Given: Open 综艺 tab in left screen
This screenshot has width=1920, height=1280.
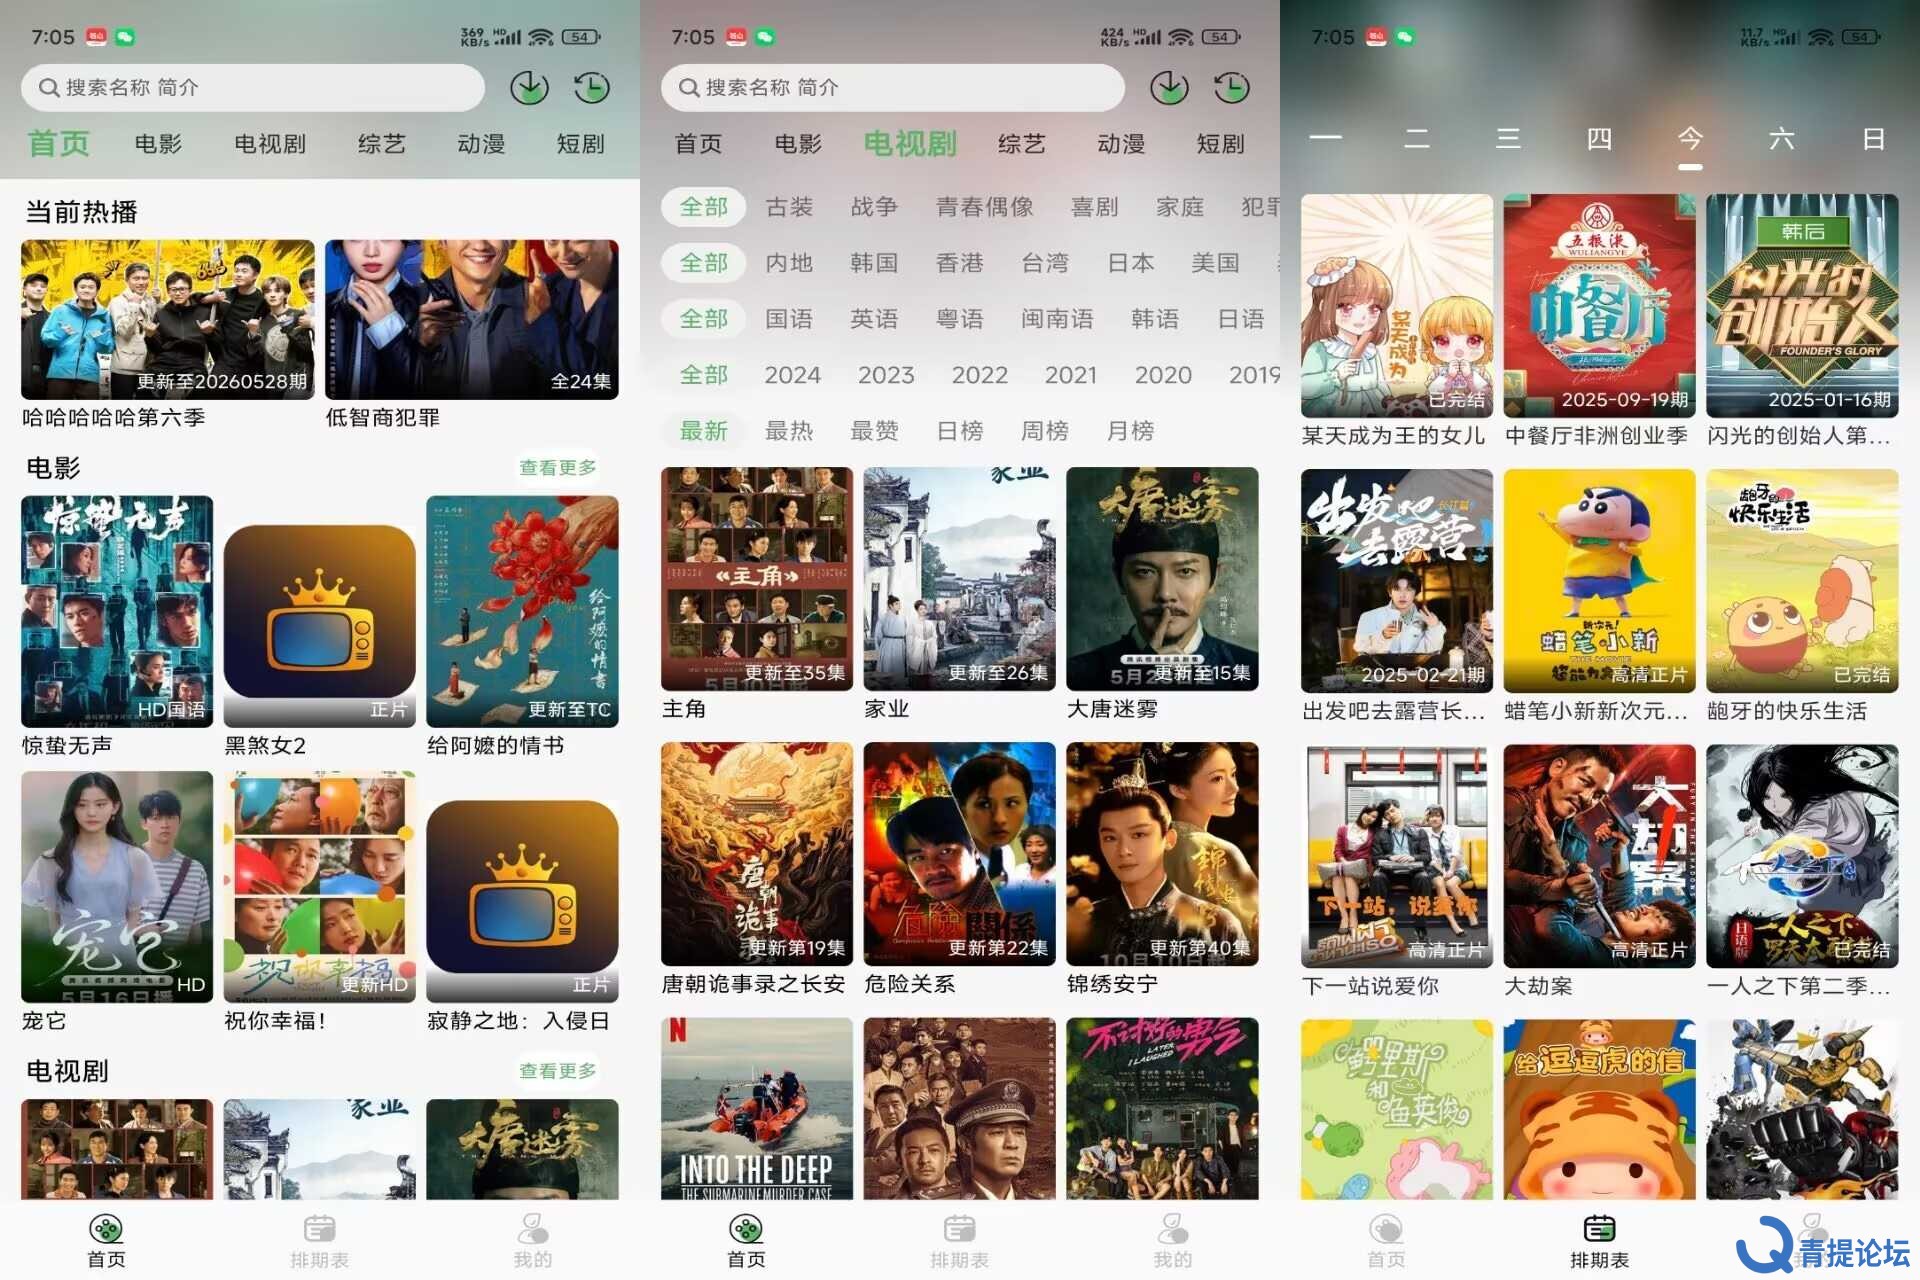Looking at the screenshot, I should pyautogui.click(x=382, y=144).
